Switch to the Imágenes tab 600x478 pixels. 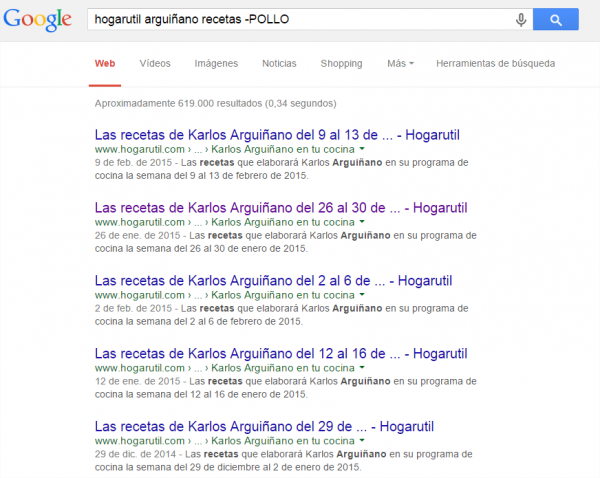pyautogui.click(x=216, y=63)
